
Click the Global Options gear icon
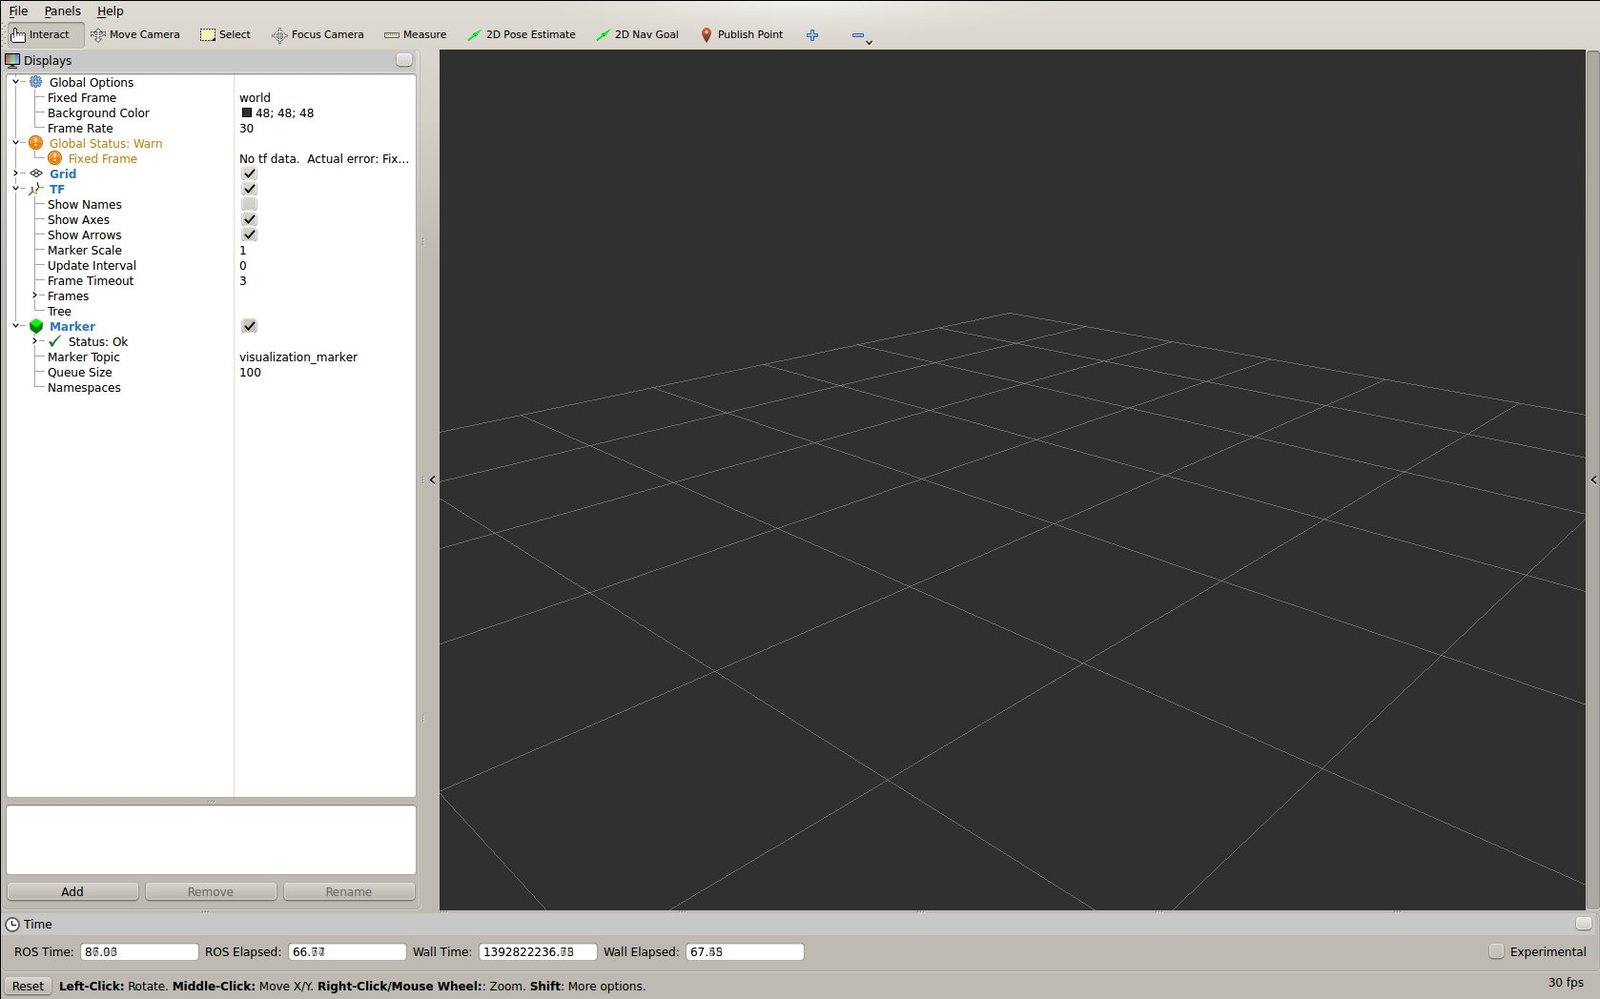(36, 82)
